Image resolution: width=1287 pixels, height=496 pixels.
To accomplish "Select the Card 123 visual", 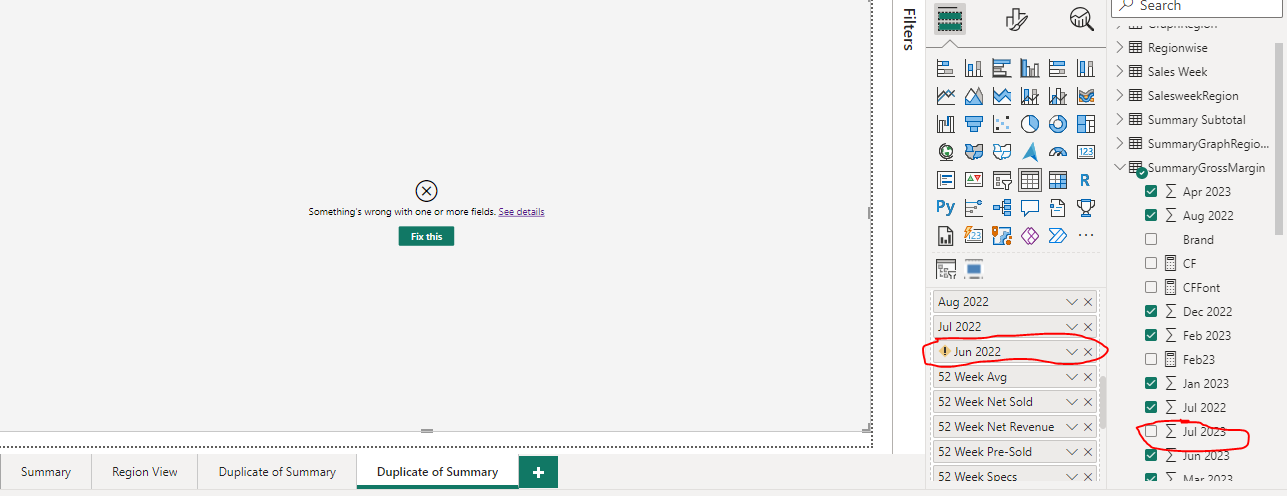I will [1085, 152].
